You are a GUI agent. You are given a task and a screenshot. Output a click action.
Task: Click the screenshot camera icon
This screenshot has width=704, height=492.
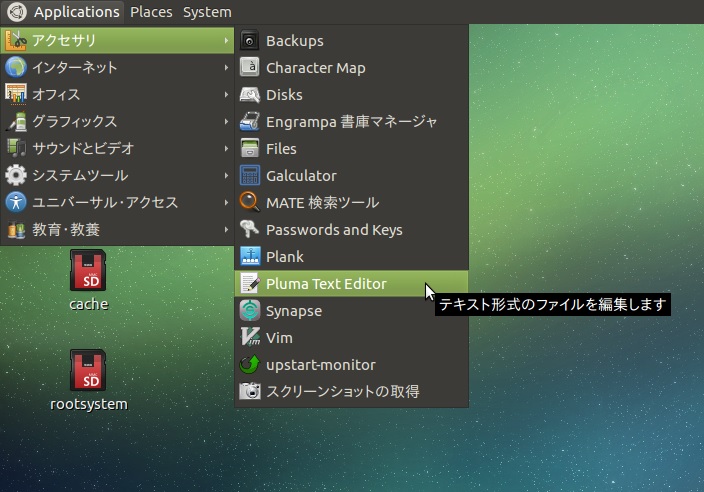pyautogui.click(x=250, y=391)
